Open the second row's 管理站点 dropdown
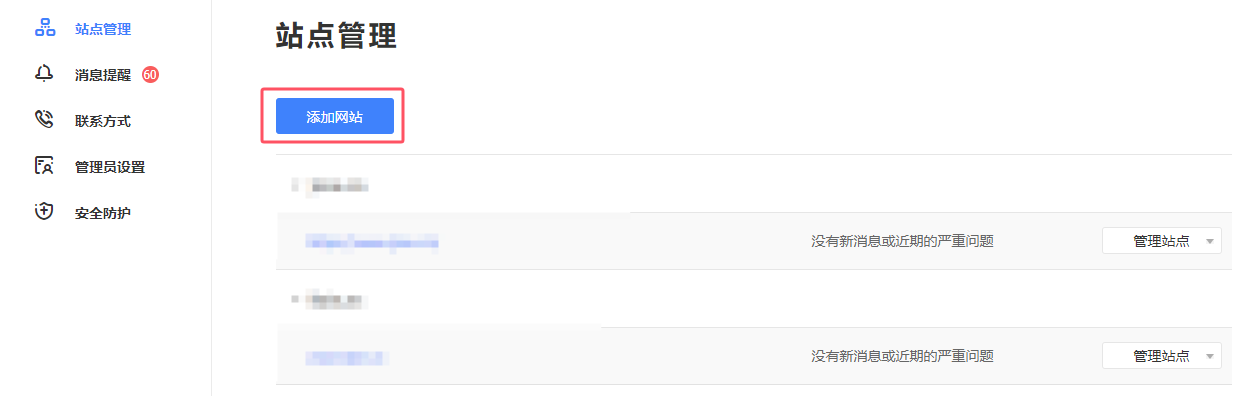 pyautogui.click(x=1161, y=356)
